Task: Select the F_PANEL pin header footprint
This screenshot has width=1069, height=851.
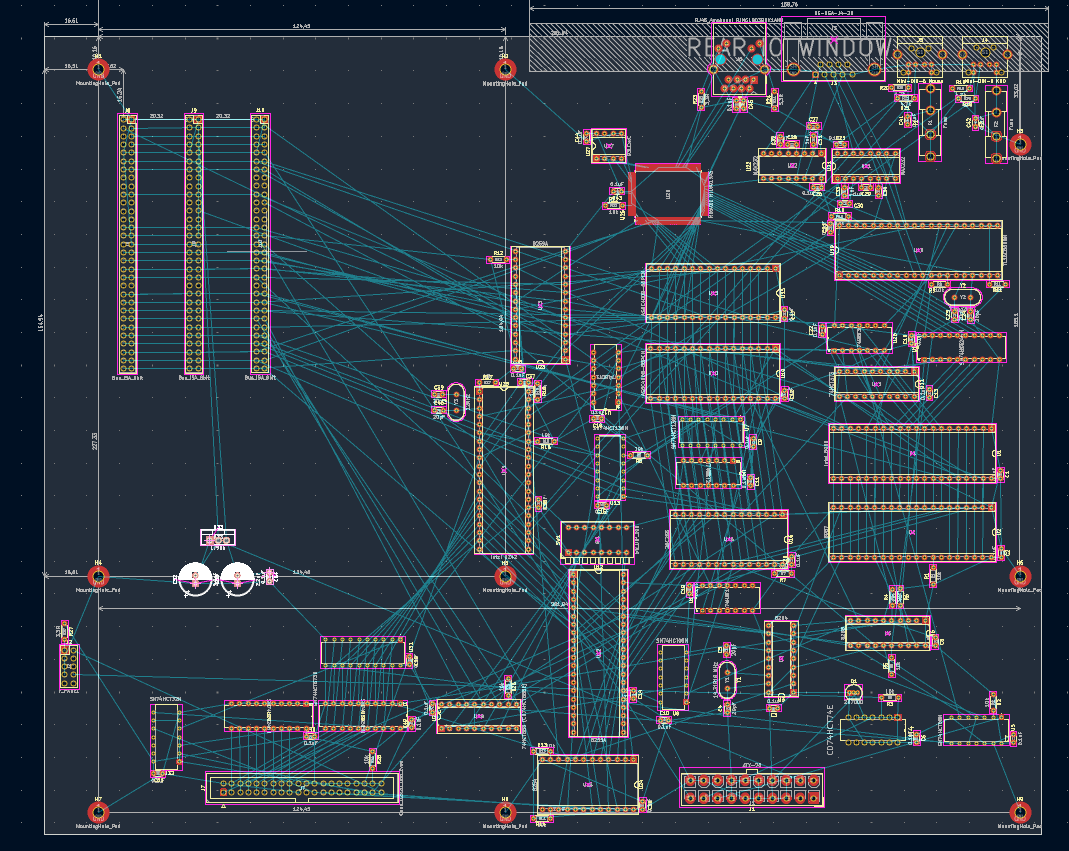Action: pyautogui.click(x=69, y=666)
